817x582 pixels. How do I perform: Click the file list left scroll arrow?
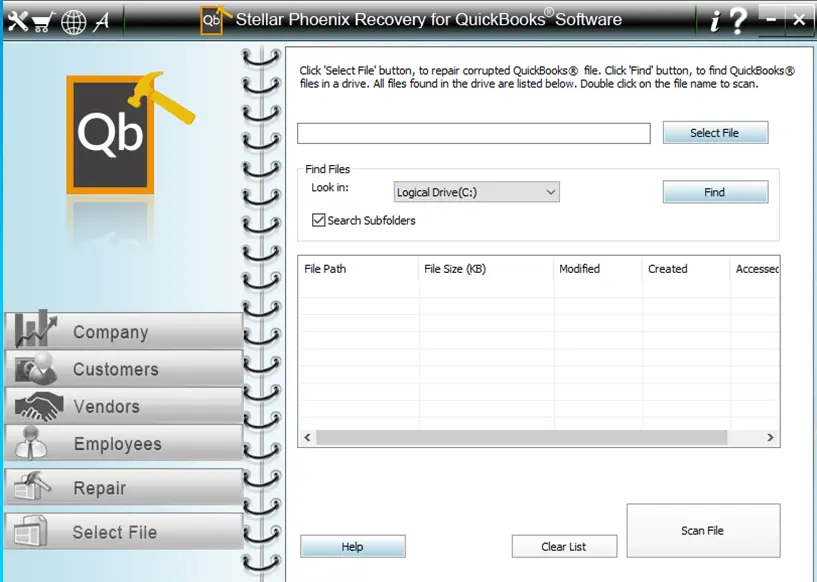pyautogui.click(x=307, y=437)
